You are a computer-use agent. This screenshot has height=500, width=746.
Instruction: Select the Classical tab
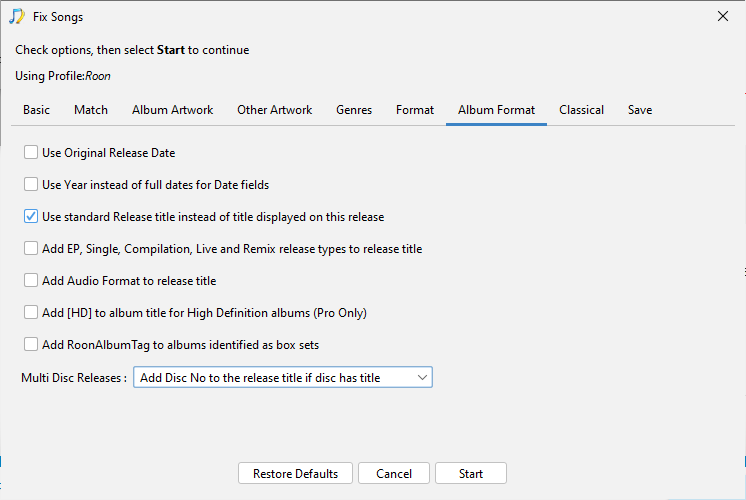pyautogui.click(x=581, y=110)
